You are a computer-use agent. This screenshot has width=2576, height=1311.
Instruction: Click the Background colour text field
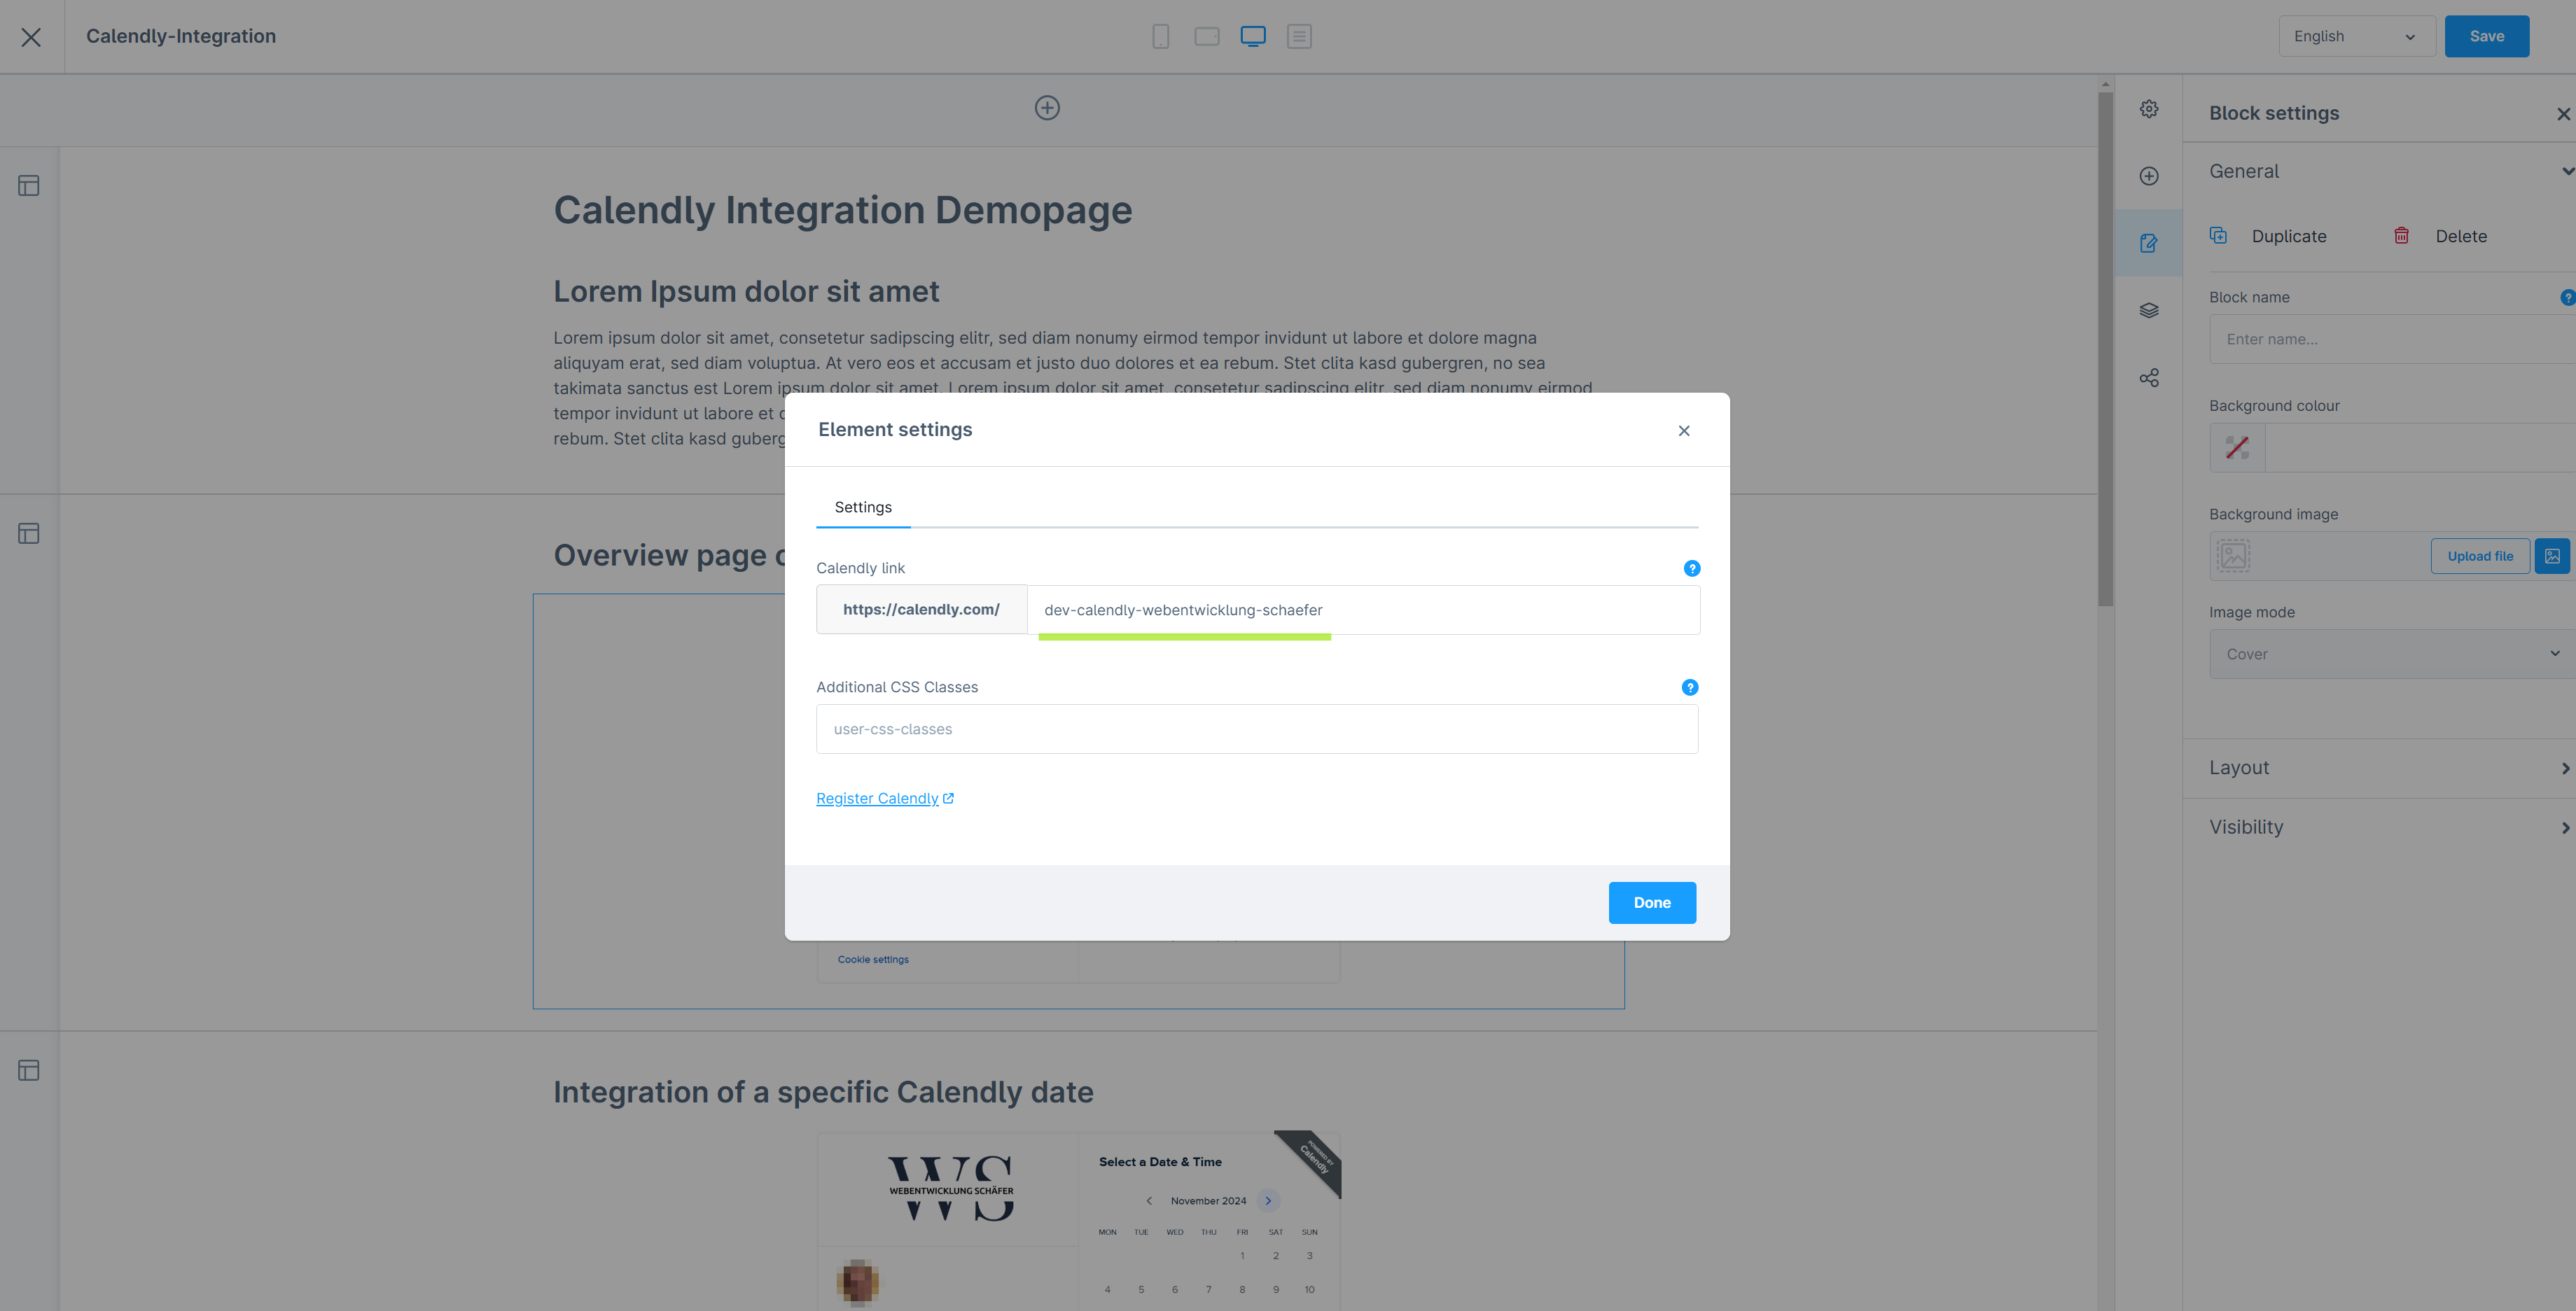click(x=2420, y=448)
